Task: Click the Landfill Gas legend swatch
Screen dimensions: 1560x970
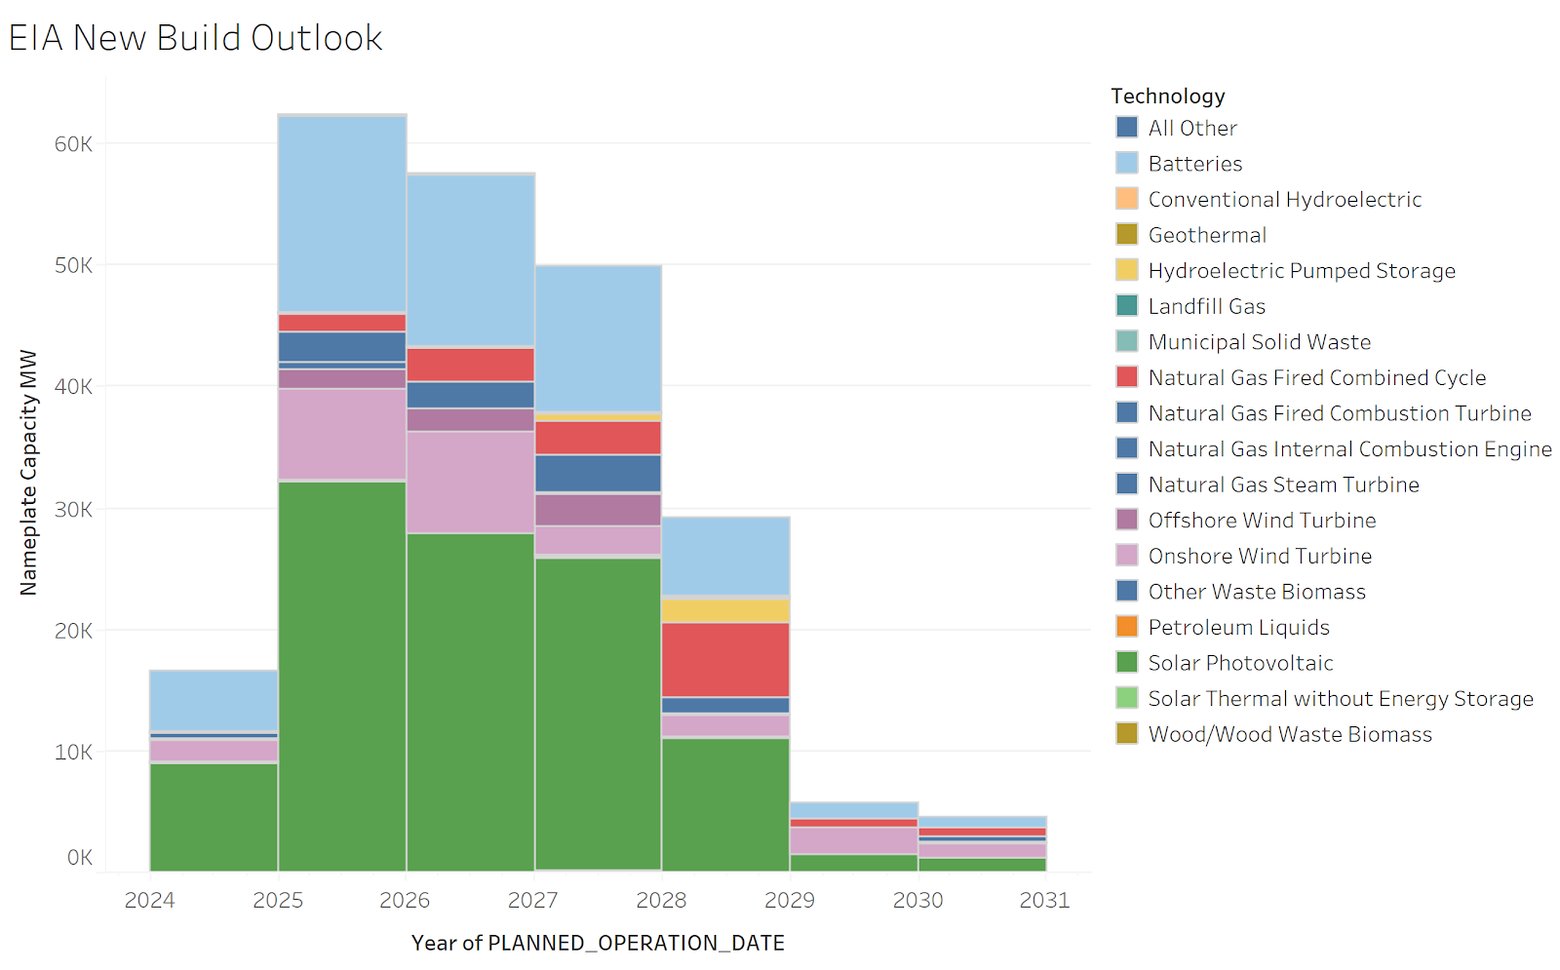Action: [x=1126, y=306]
